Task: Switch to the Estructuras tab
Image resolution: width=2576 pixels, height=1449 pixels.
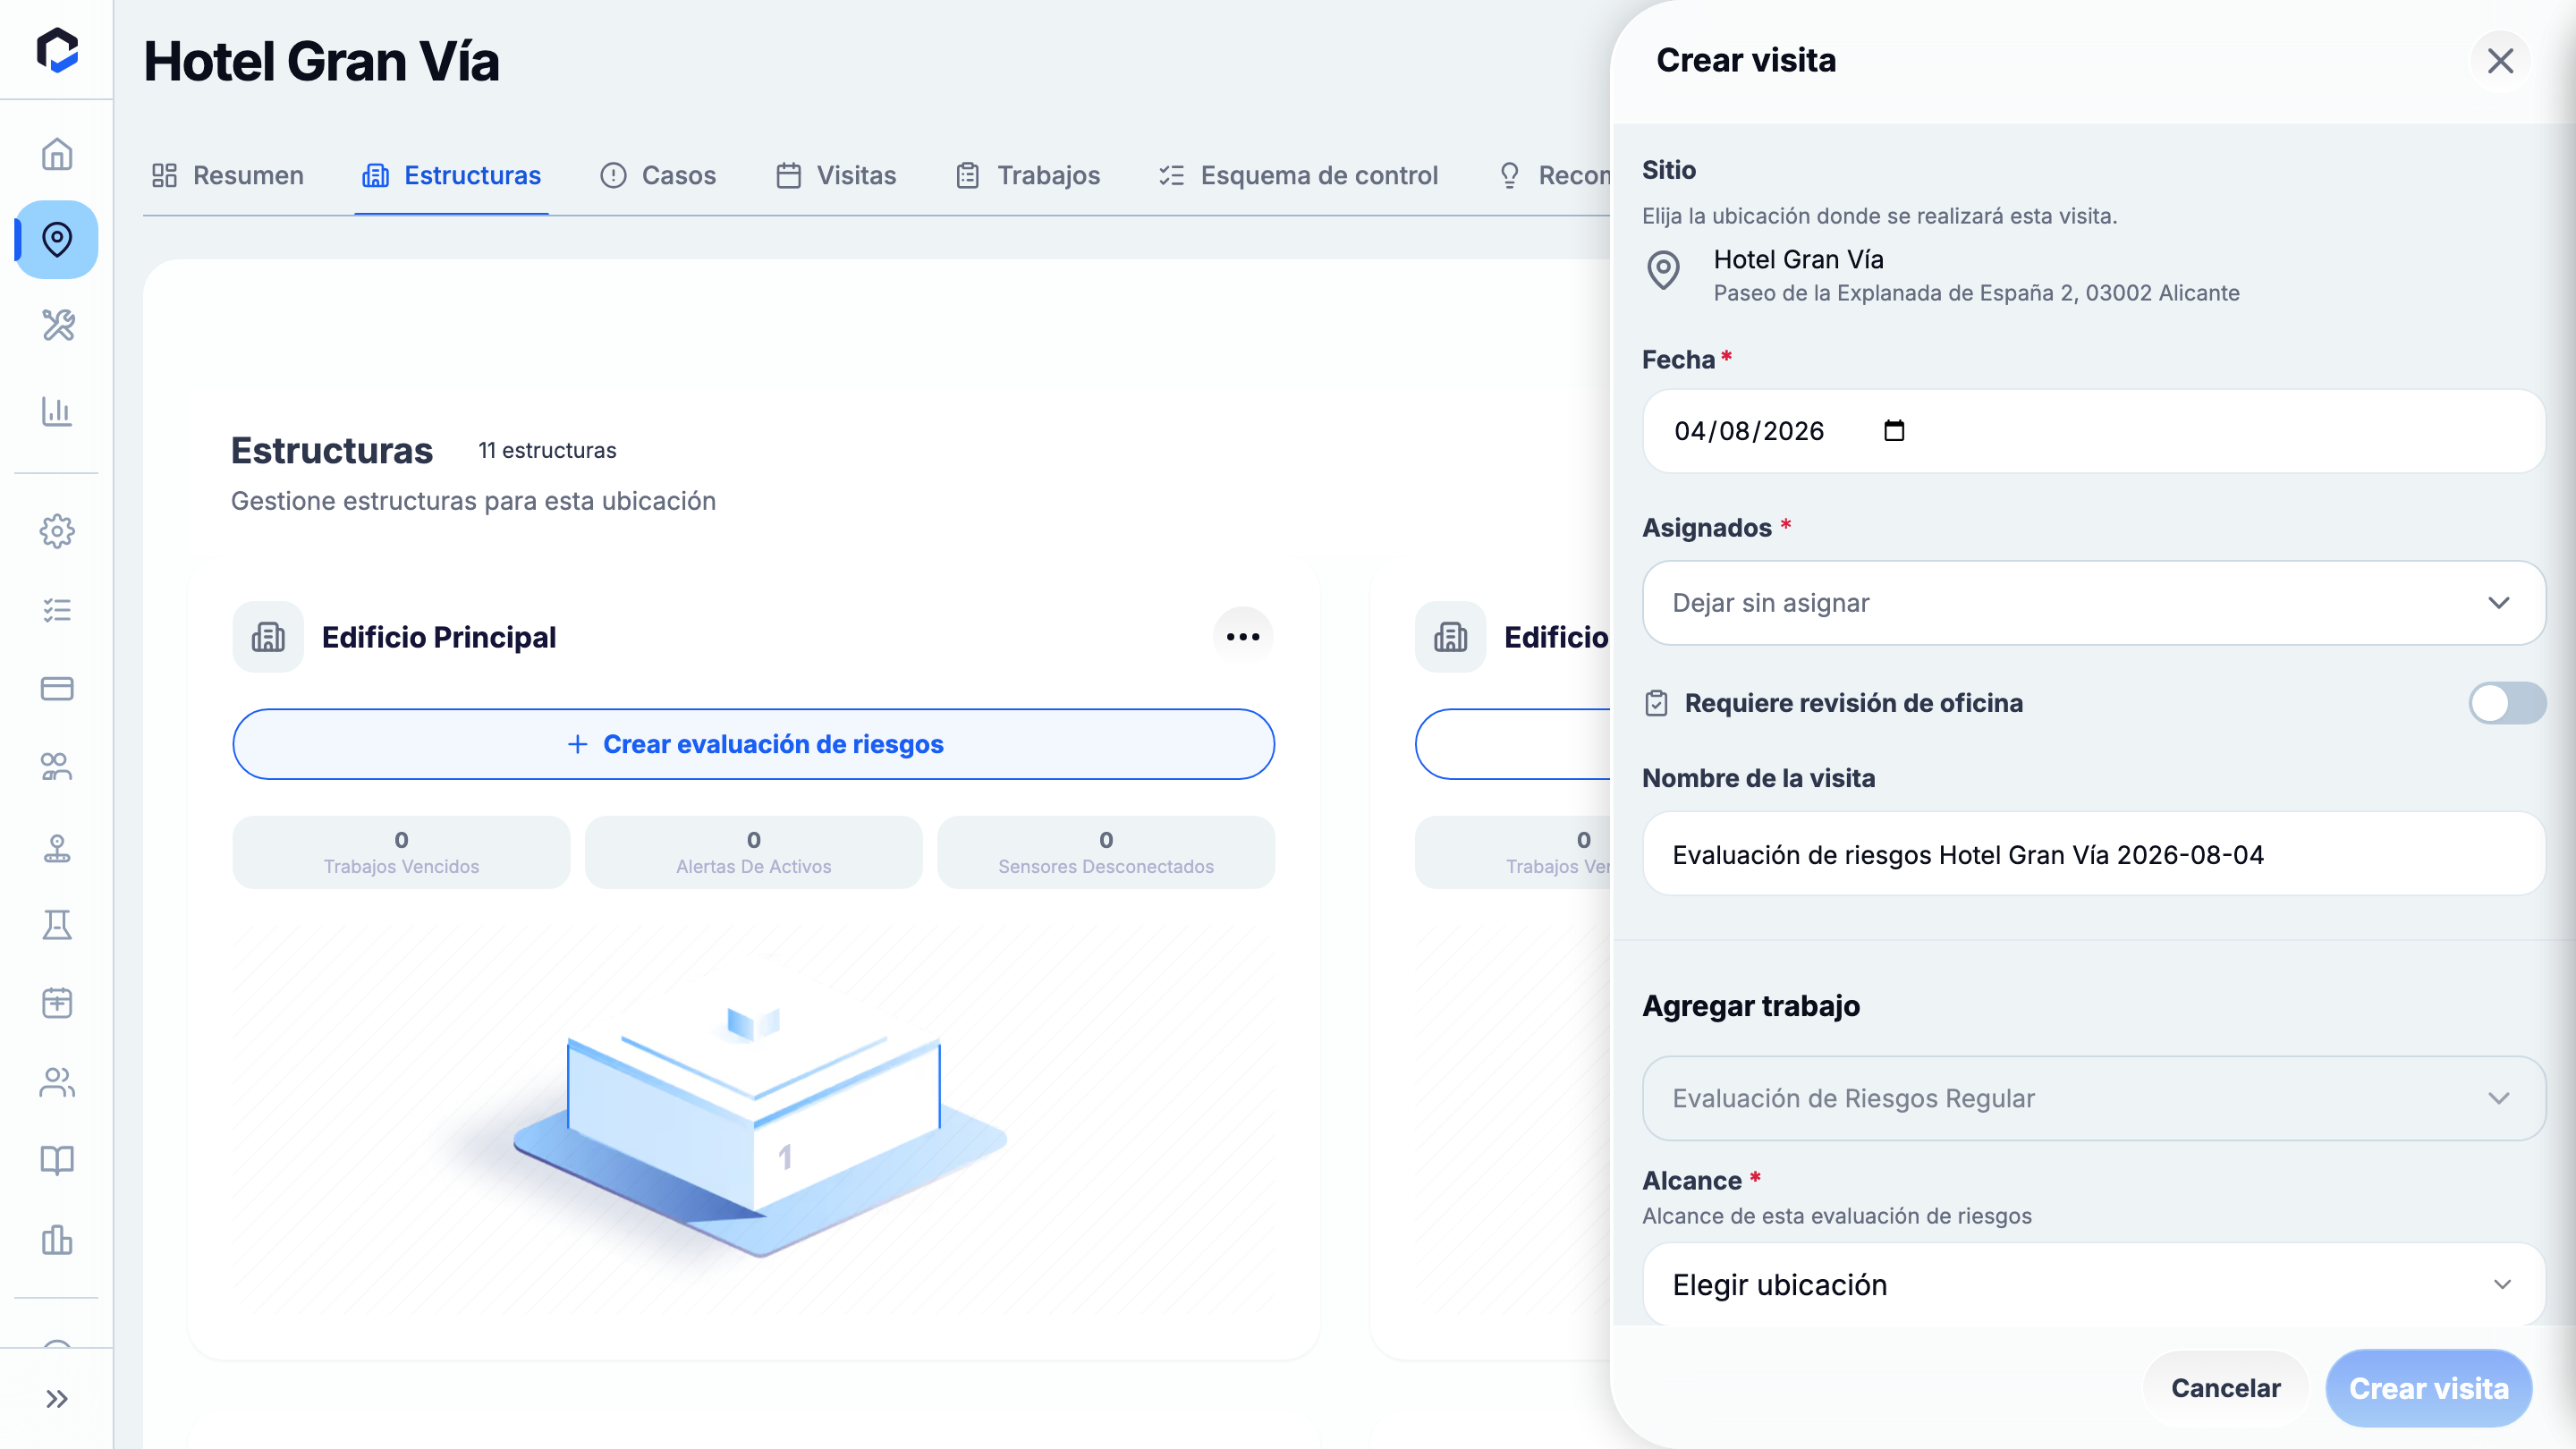Action: pyautogui.click(x=451, y=176)
